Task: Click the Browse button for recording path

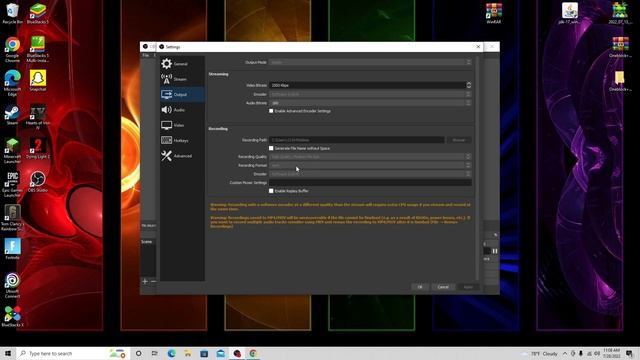Action: (x=459, y=140)
